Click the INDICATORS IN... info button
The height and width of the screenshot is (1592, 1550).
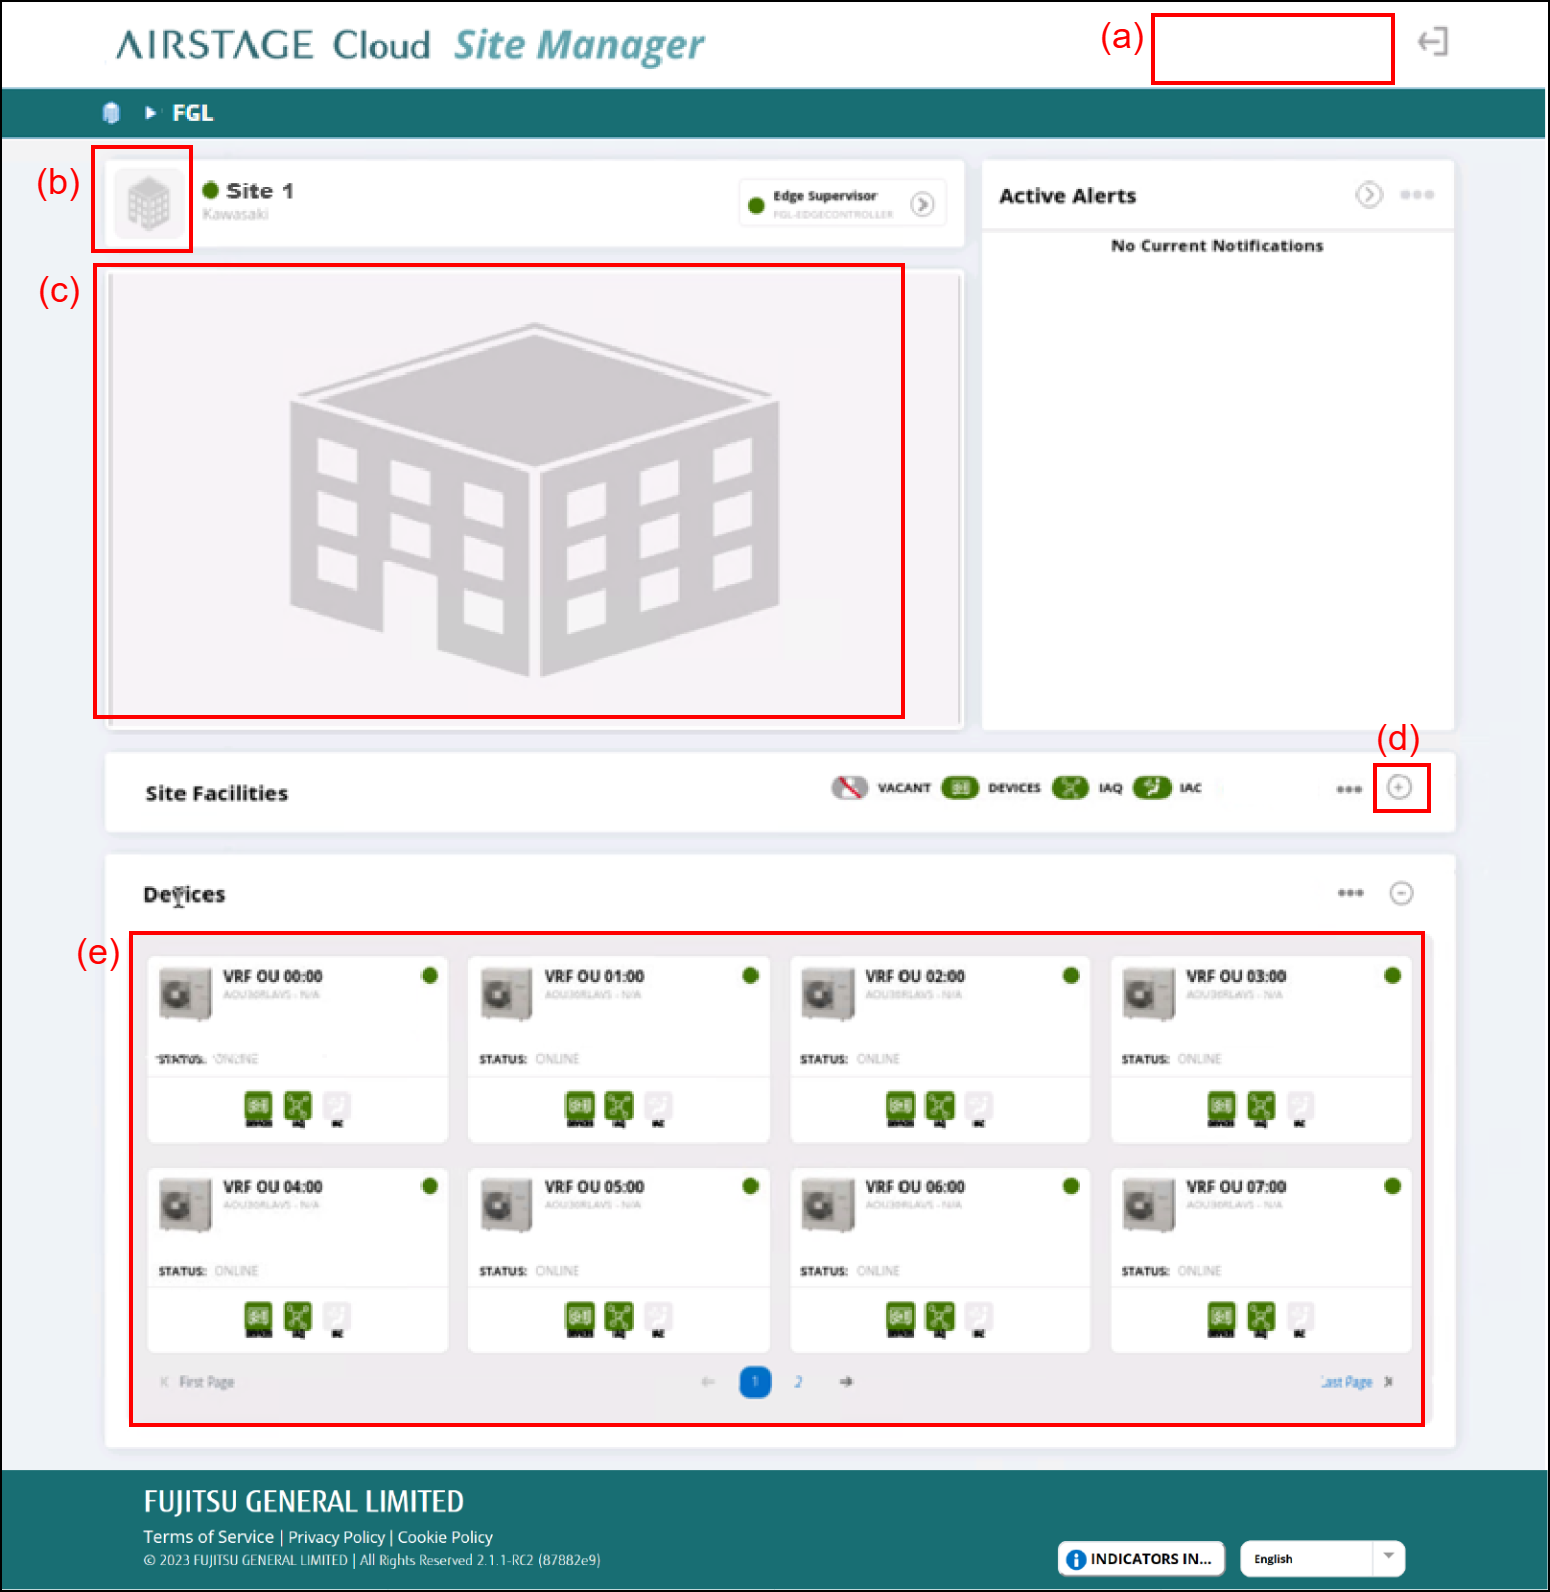click(x=1140, y=1558)
